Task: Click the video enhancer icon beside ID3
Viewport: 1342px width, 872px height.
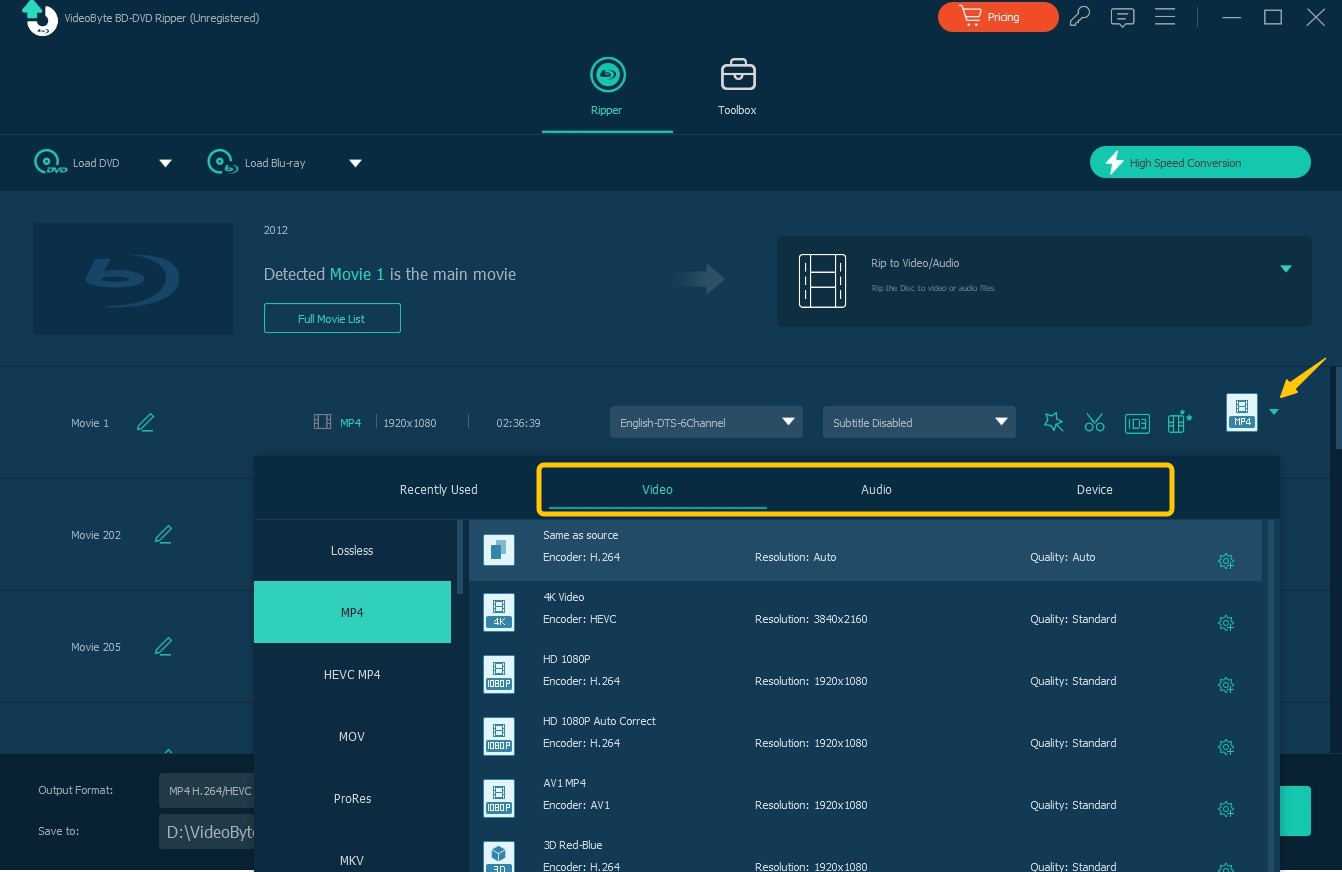Action: point(1178,422)
